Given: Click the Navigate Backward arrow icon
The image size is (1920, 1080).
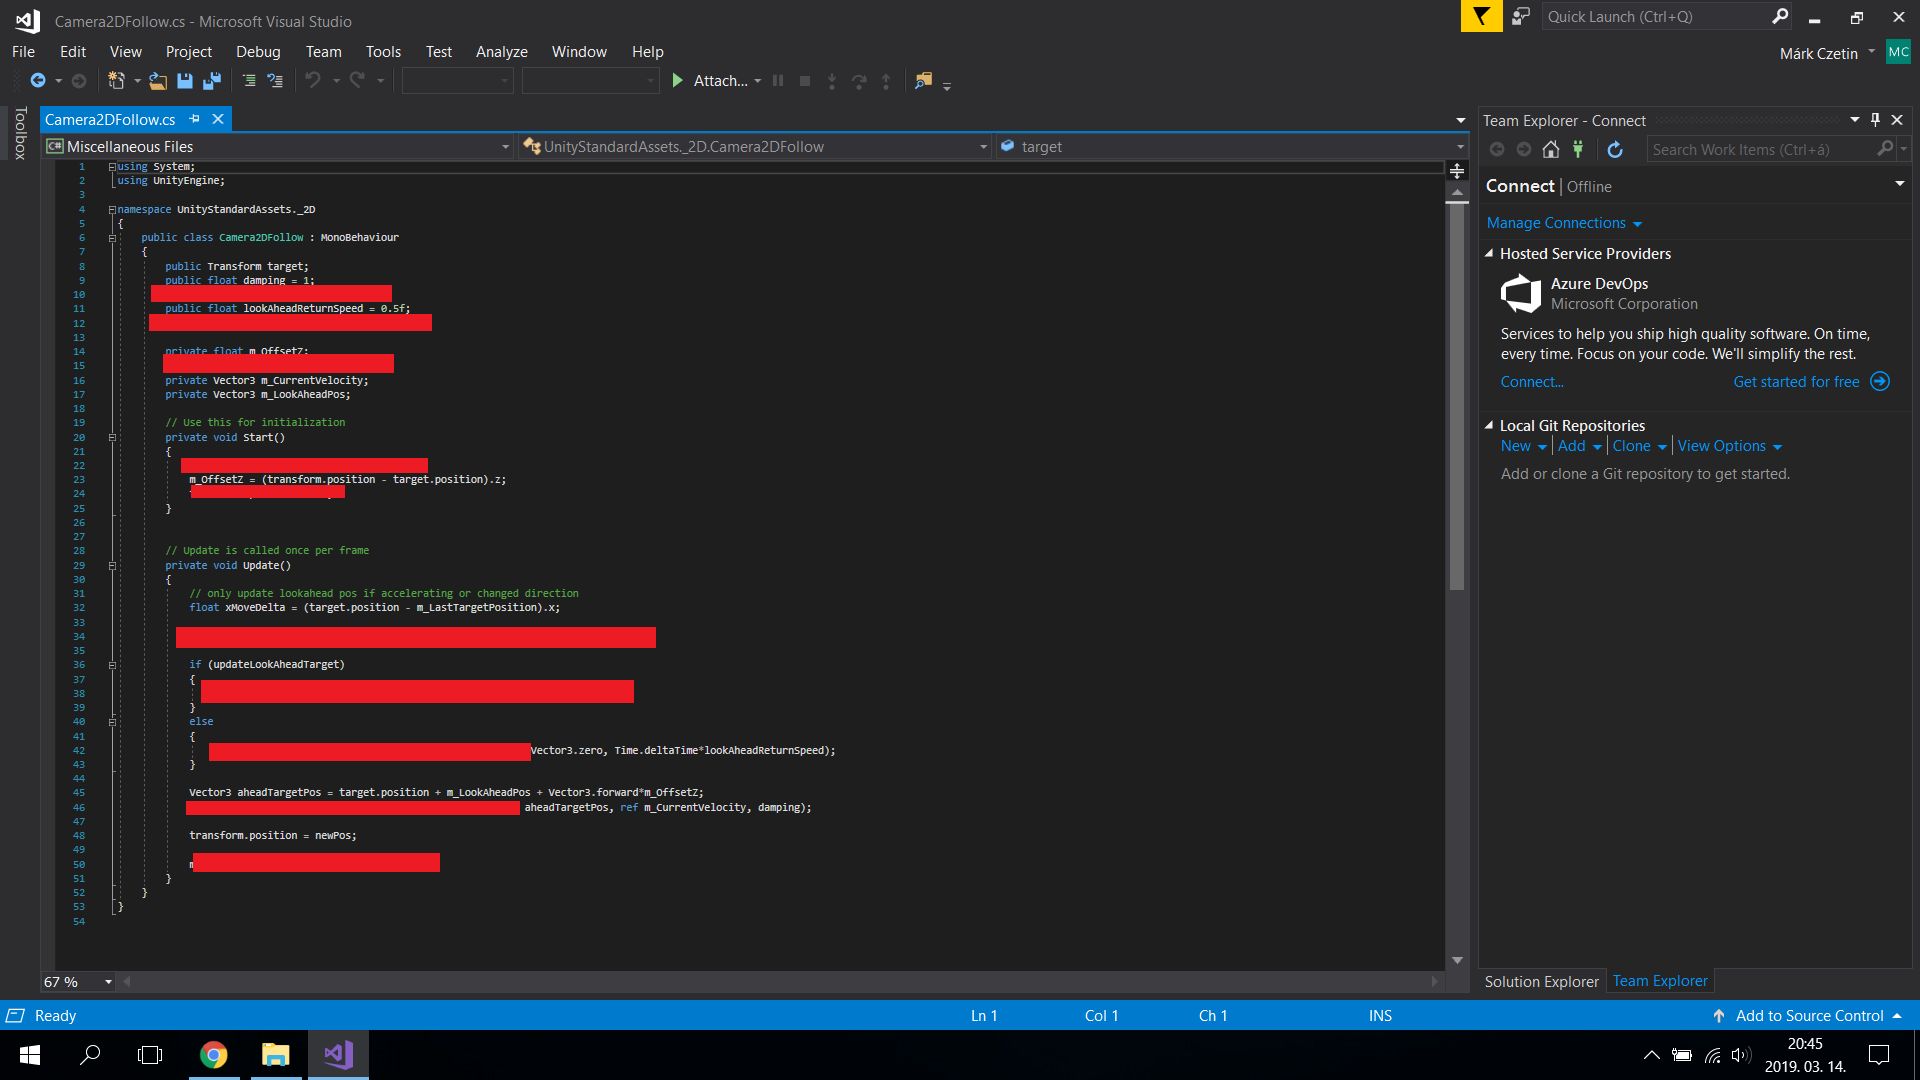Looking at the screenshot, I should [x=38, y=81].
